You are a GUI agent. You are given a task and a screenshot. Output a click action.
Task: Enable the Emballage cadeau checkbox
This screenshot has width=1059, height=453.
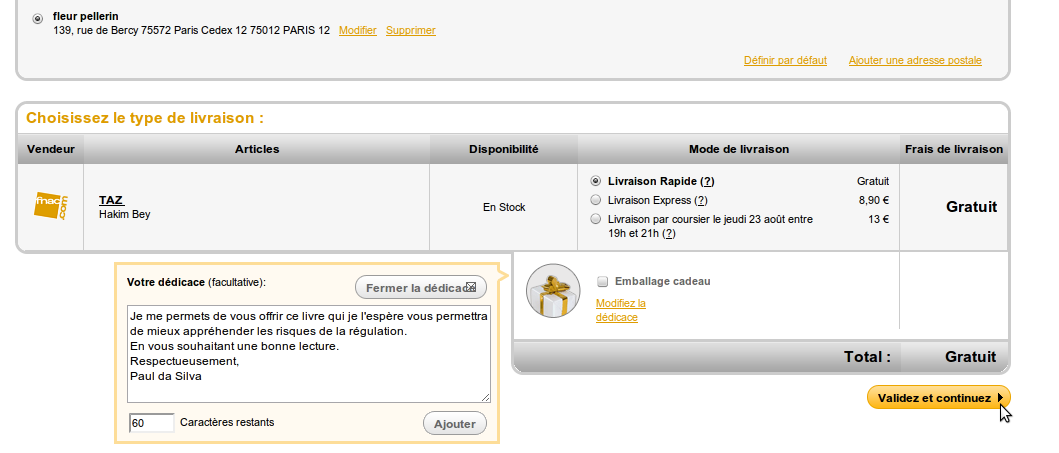[602, 281]
